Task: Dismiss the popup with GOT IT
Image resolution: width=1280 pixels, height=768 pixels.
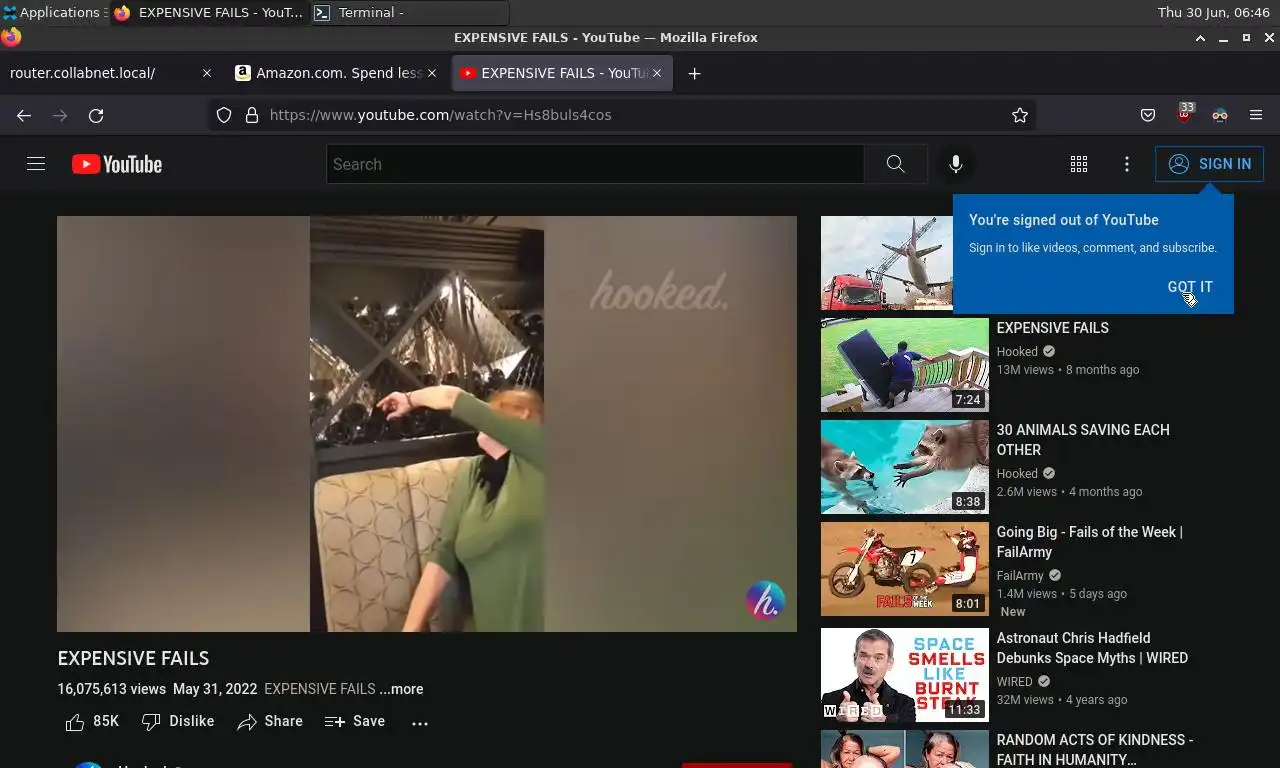Action: coord(1190,287)
